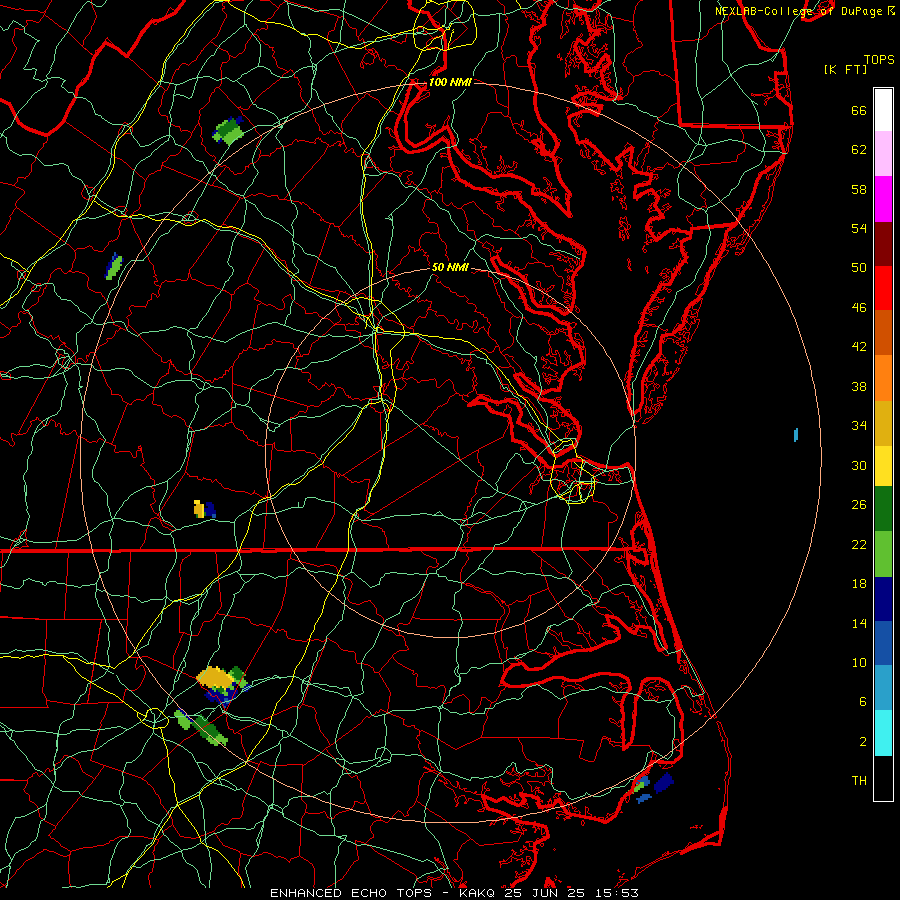Screen dimensions: 900x900
Task: Click the yellow swatch between 34 and 30
Action: [883, 466]
